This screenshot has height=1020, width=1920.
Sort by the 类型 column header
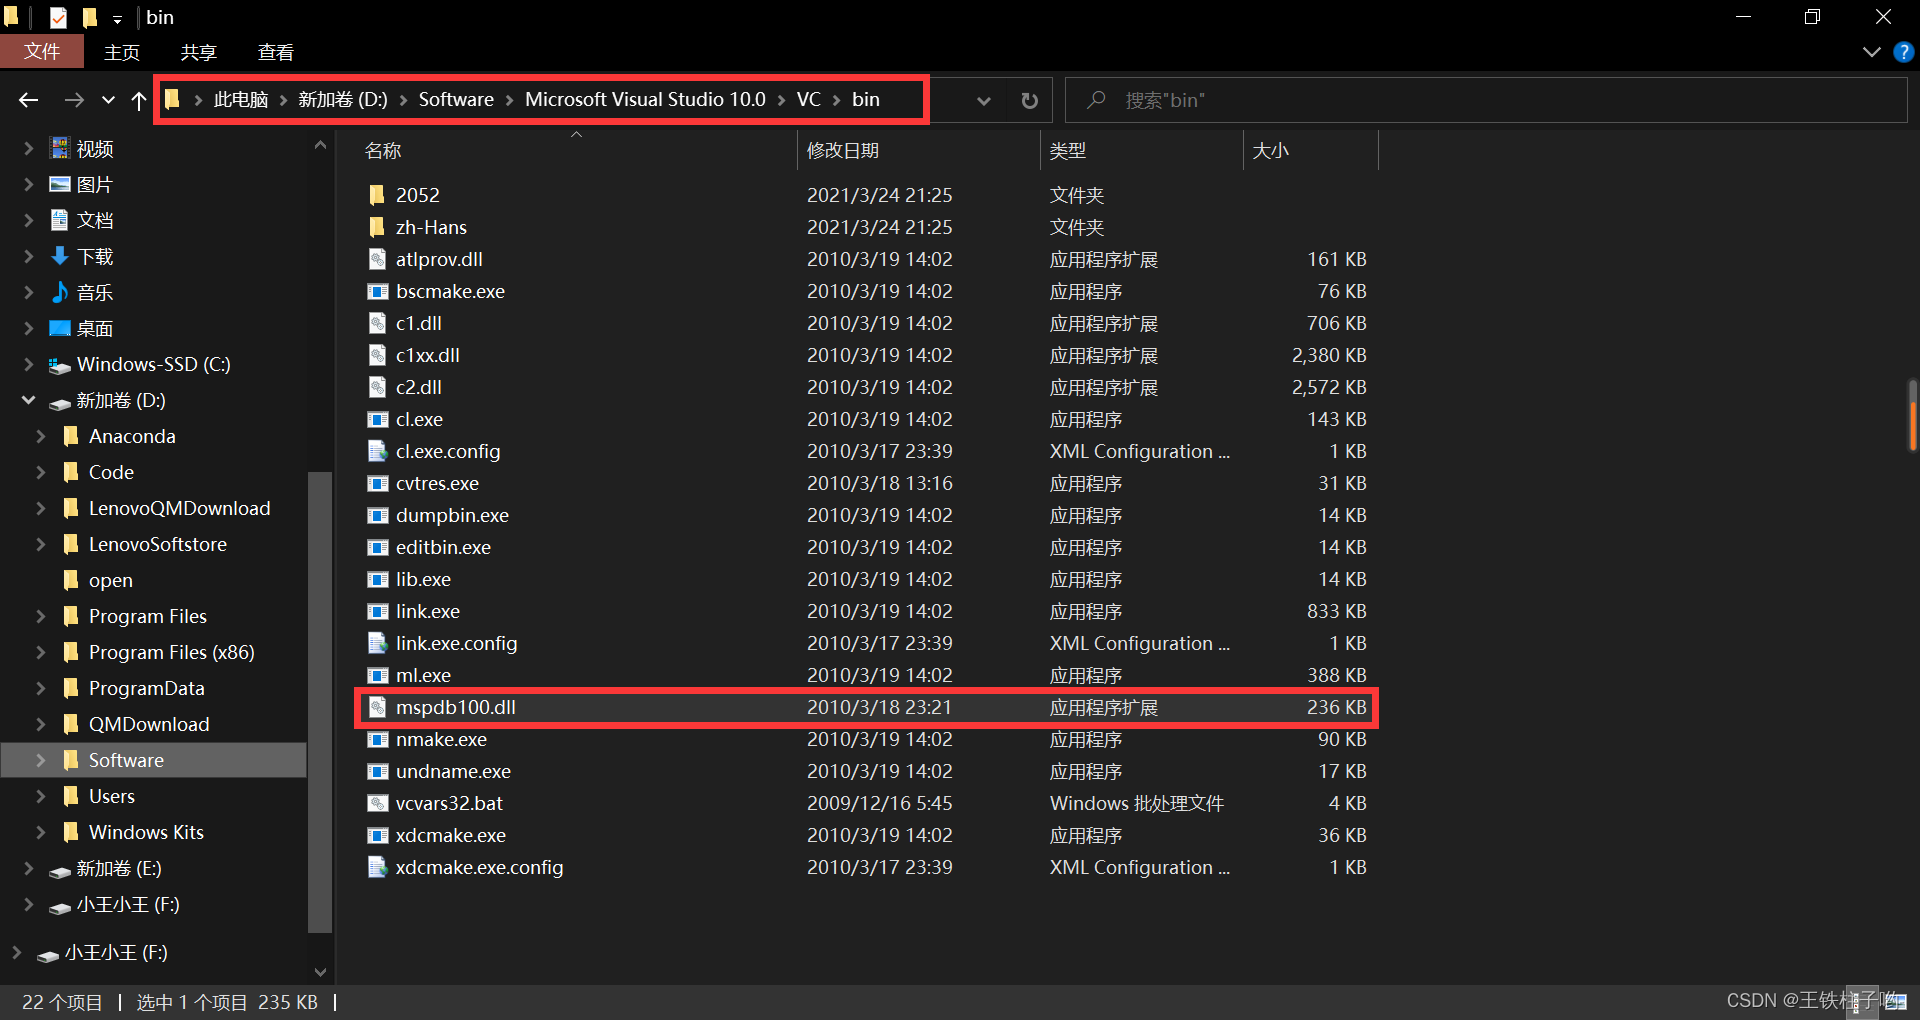coord(1068,150)
